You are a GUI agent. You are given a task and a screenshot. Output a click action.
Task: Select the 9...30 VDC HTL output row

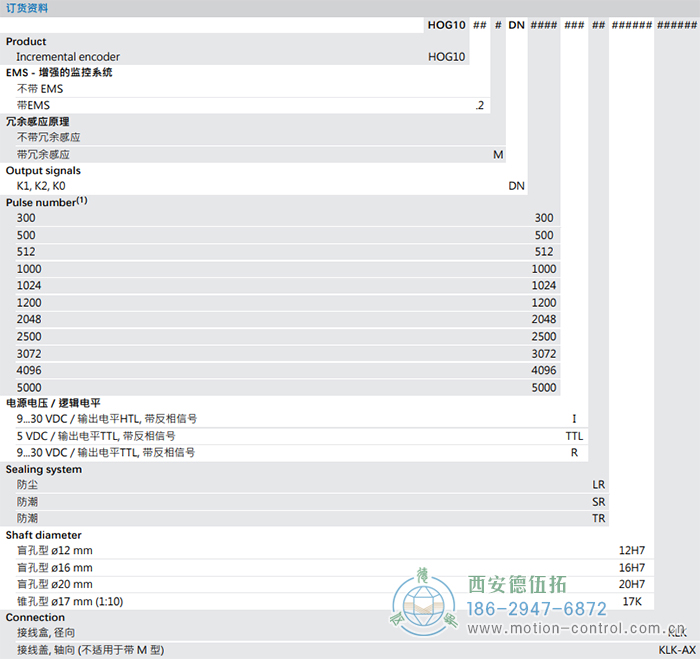[x=107, y=419]
